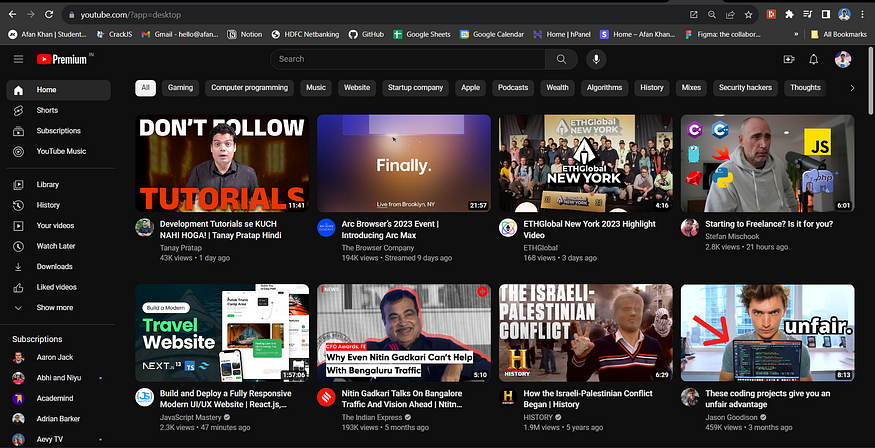Open the notifications bell
This screenshot has height=448, width=875.
coord(814,59)
